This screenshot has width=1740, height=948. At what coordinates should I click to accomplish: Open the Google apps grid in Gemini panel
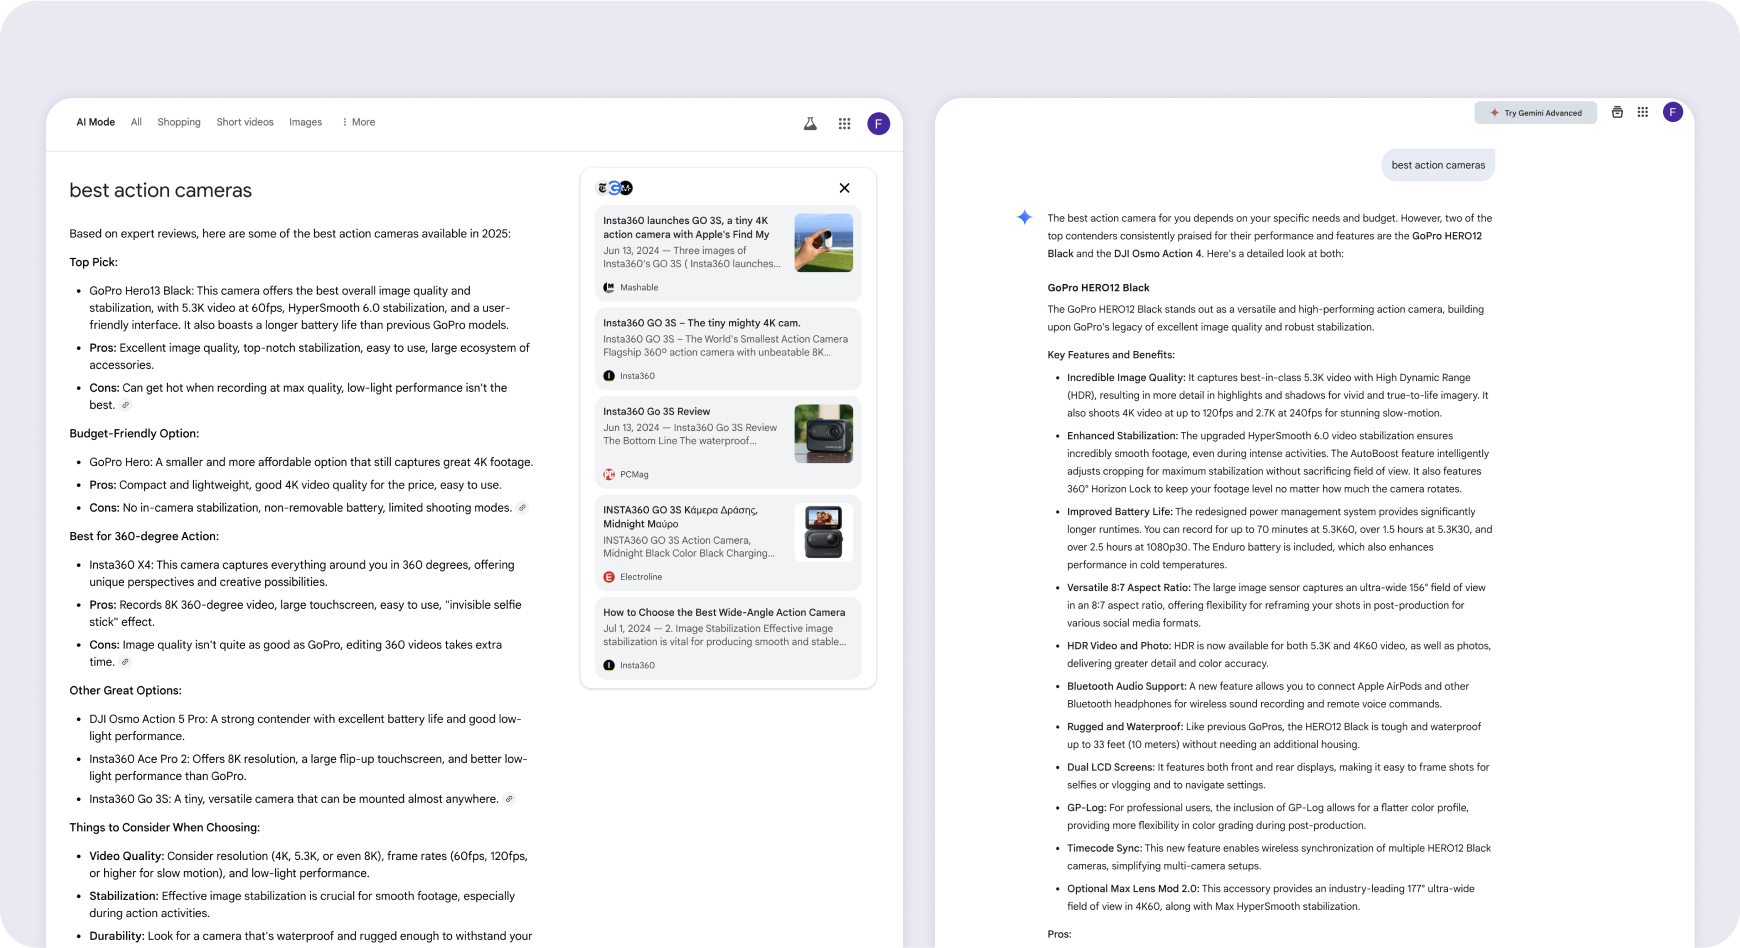1642,112
